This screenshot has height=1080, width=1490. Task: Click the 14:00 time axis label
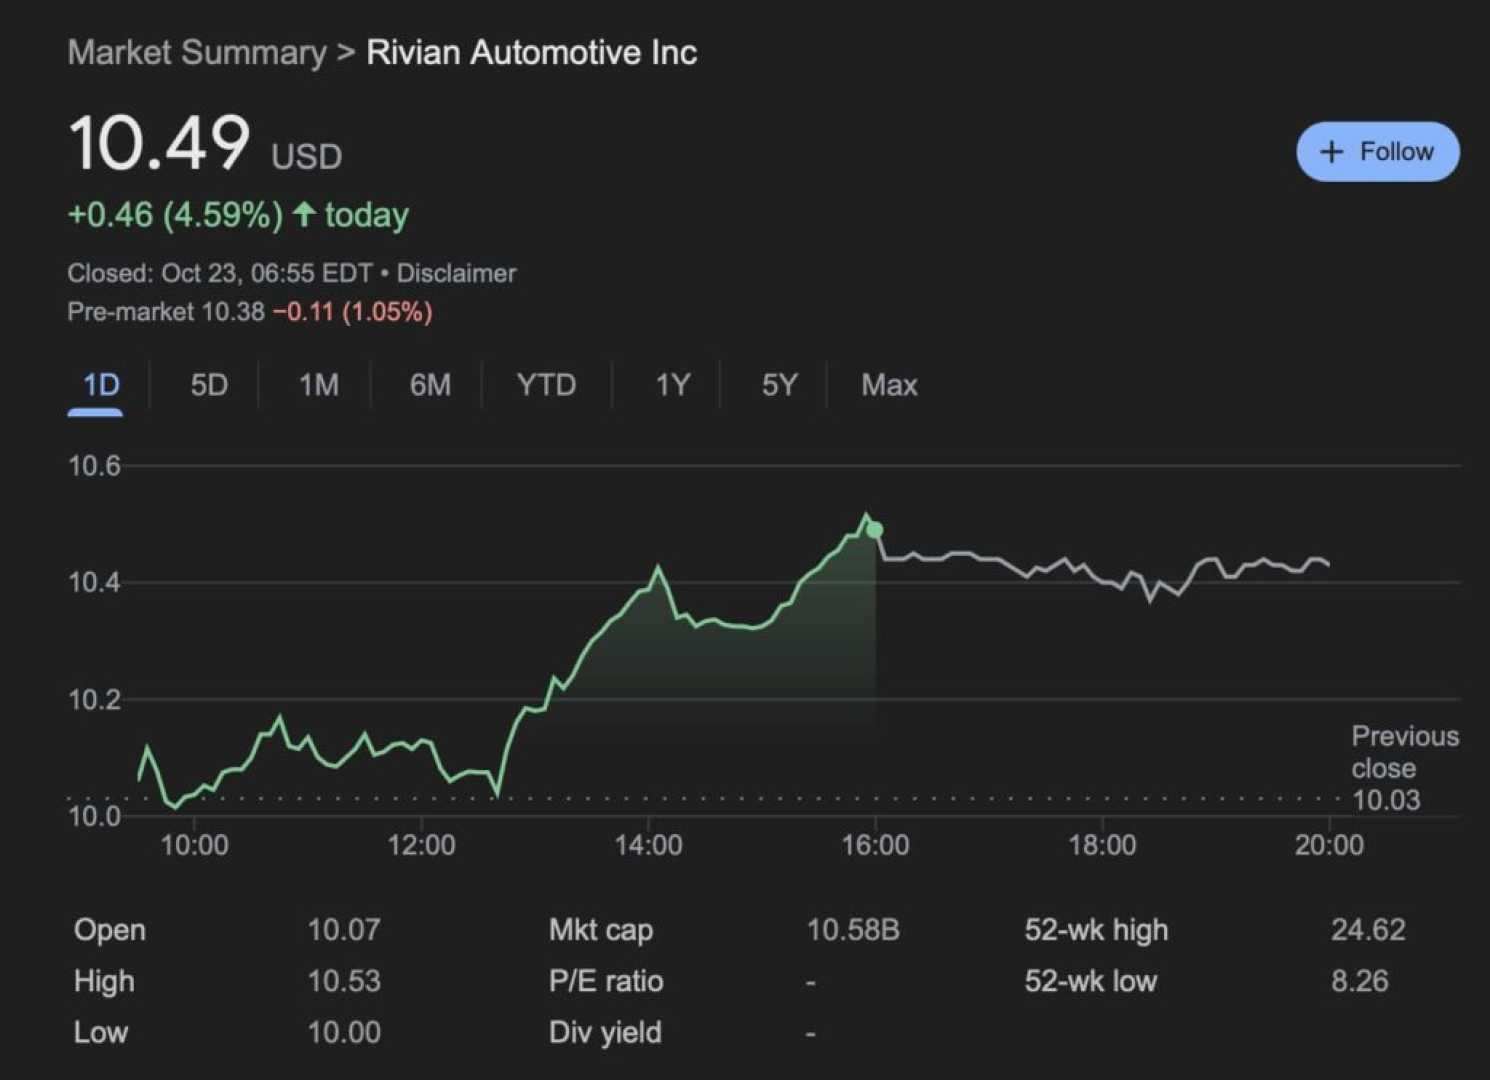(x=648, y=845)
